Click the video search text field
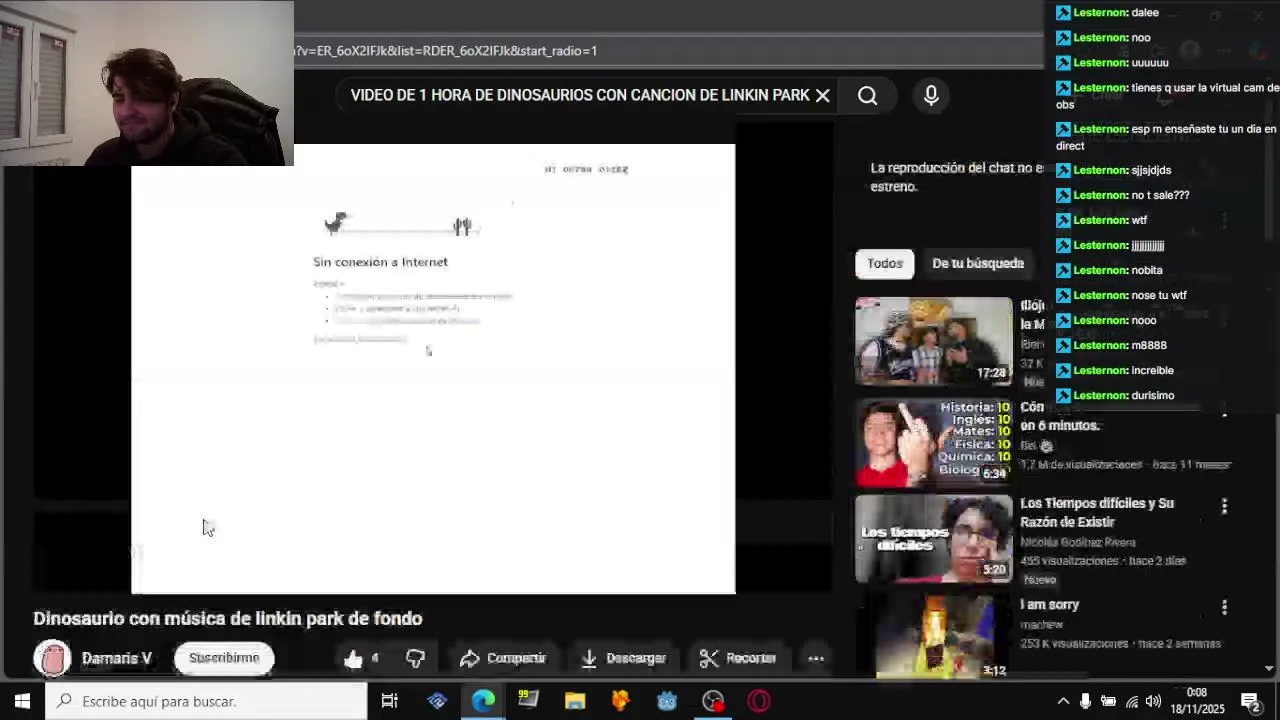Viewport: 1280px width, 720px height. pos(580,95)
